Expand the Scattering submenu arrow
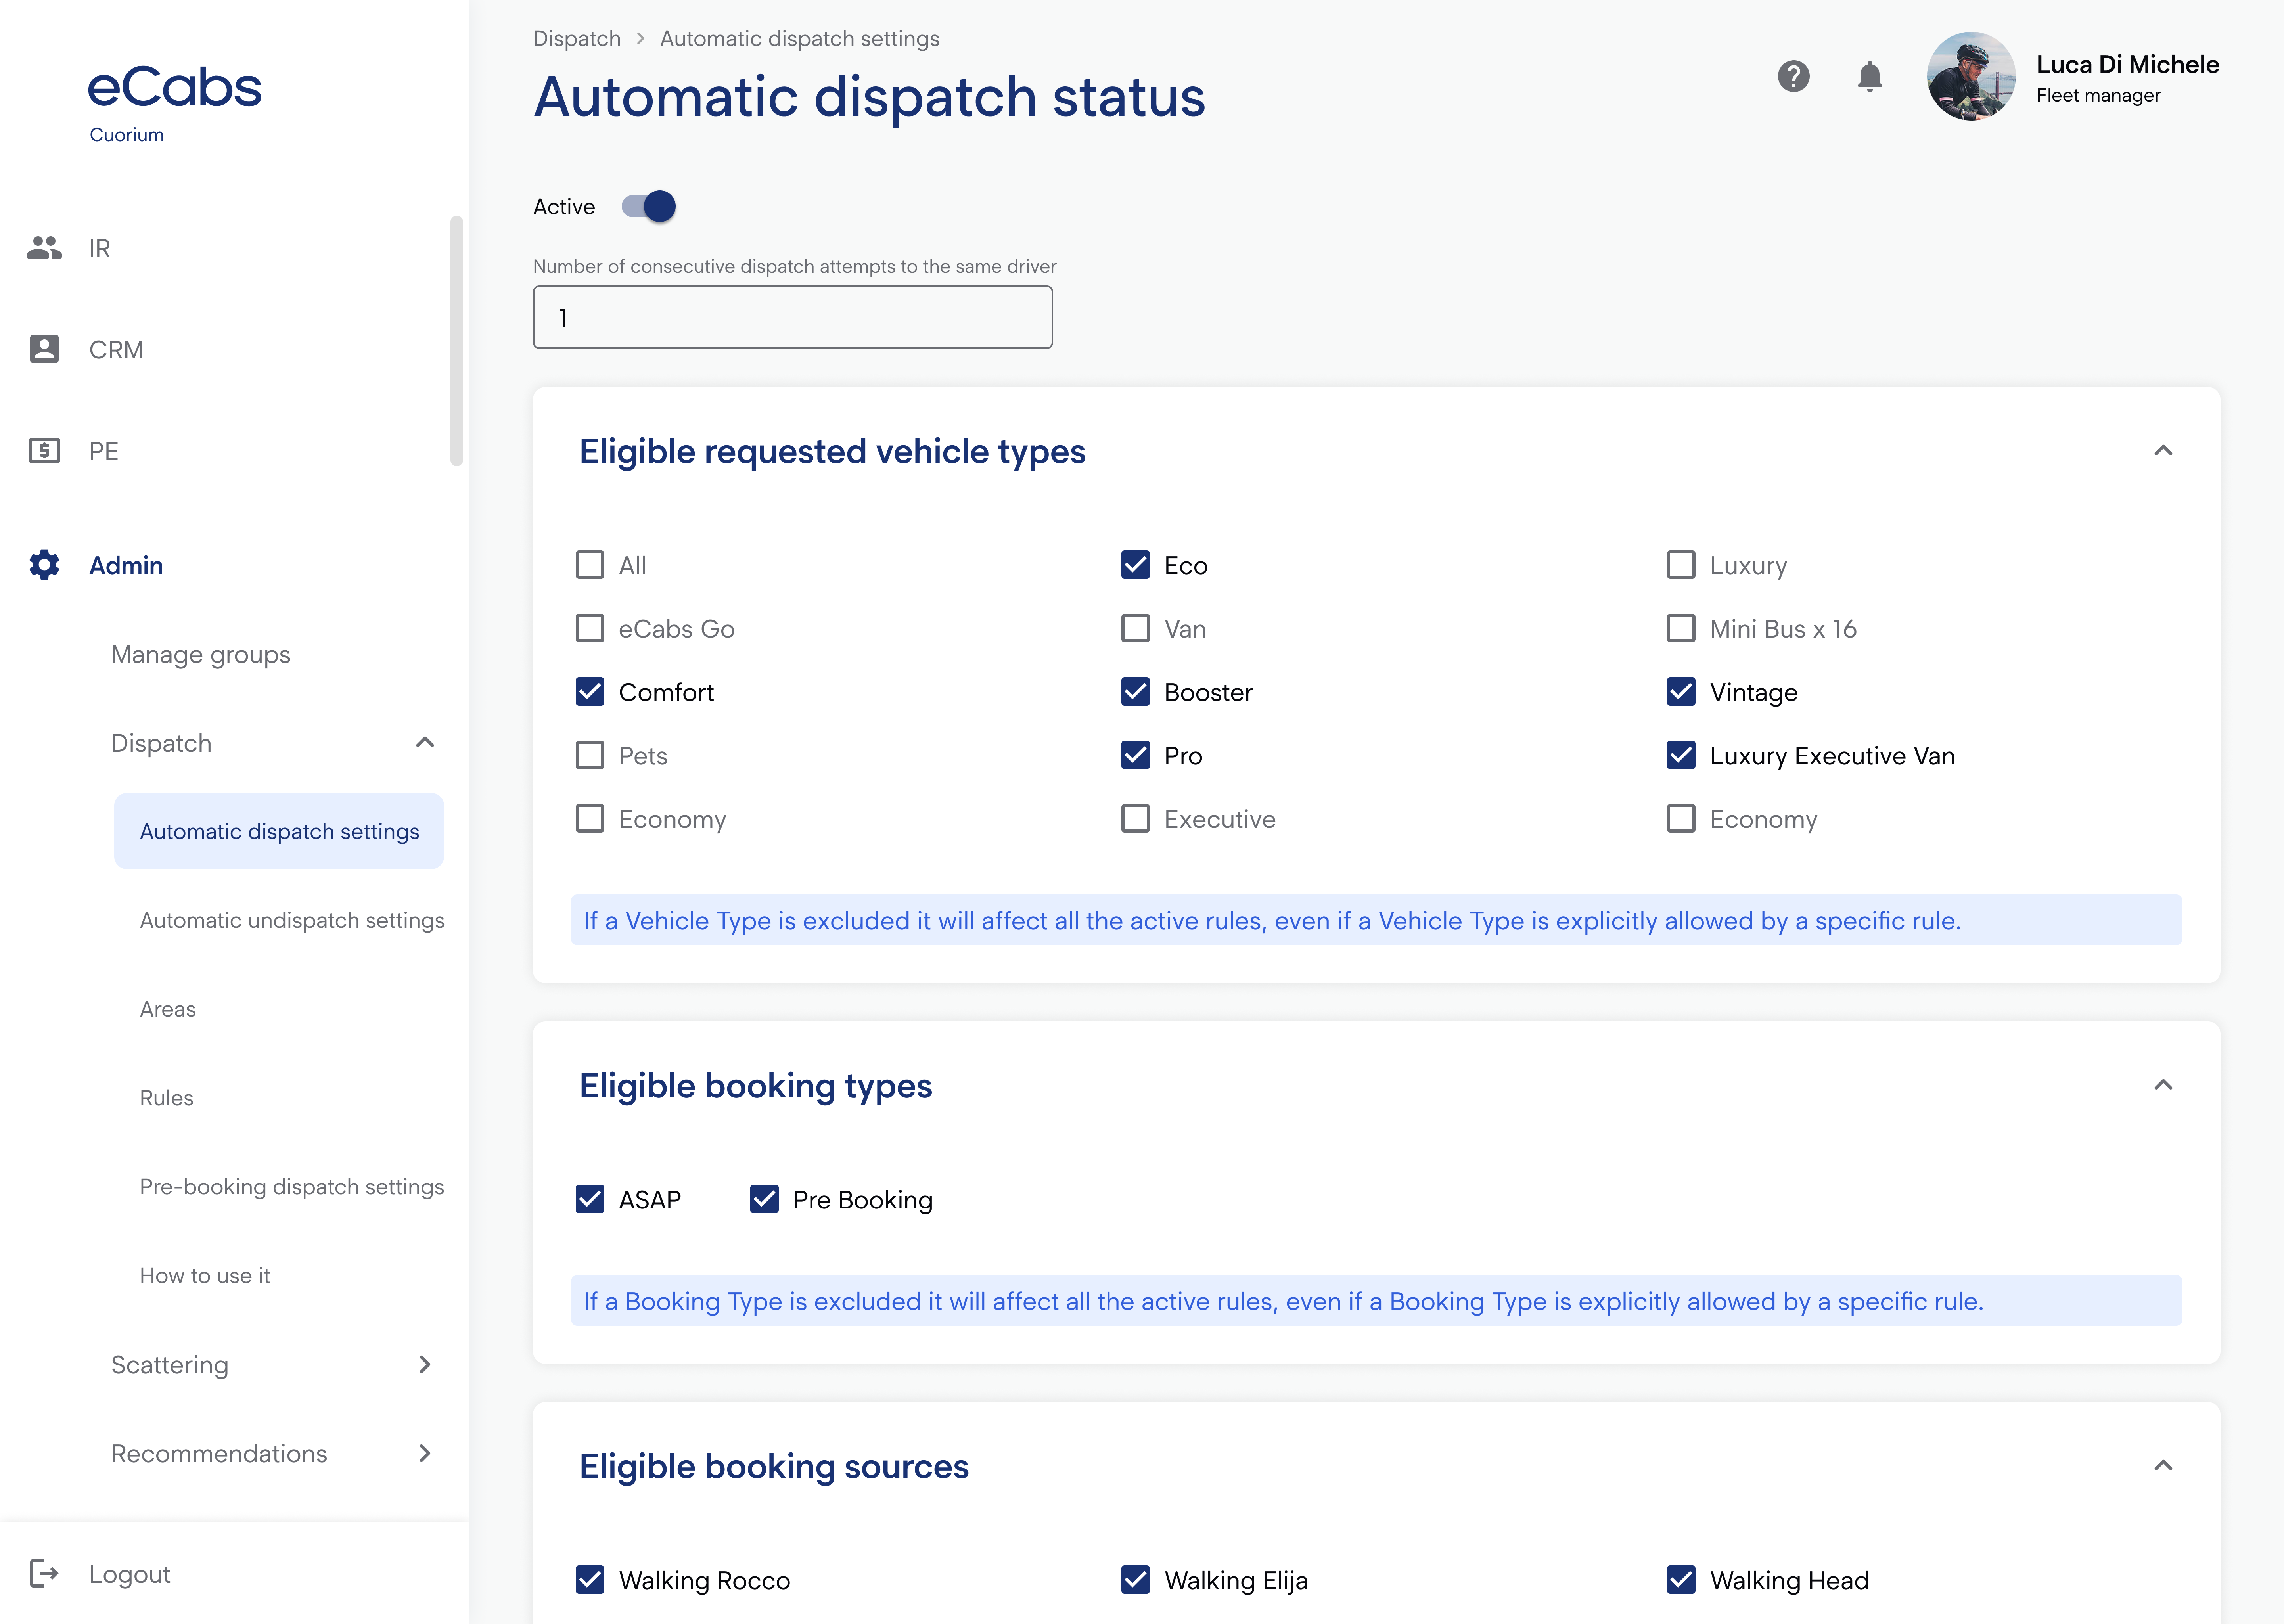The image size is (2284, 1624). point(425,1365)
